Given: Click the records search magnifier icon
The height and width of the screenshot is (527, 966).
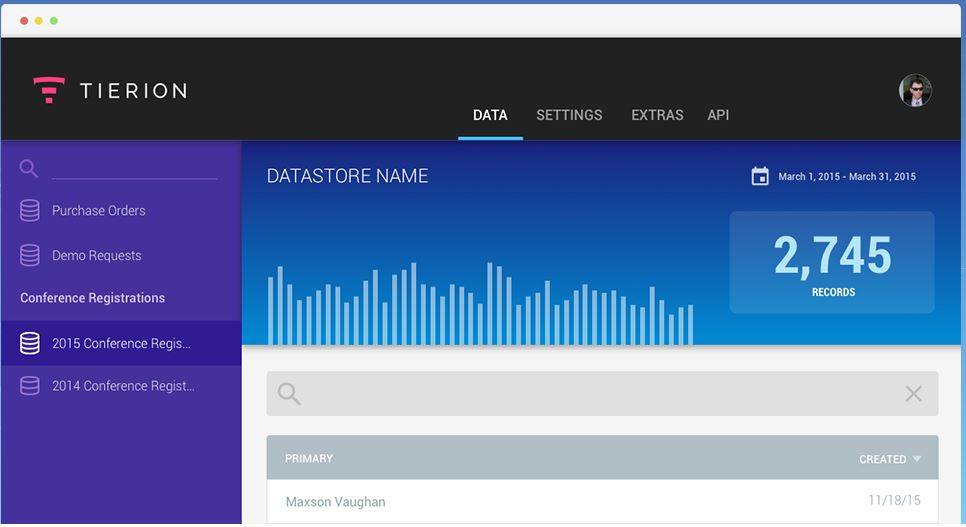Looking at the screenshot, I should 289,394.
